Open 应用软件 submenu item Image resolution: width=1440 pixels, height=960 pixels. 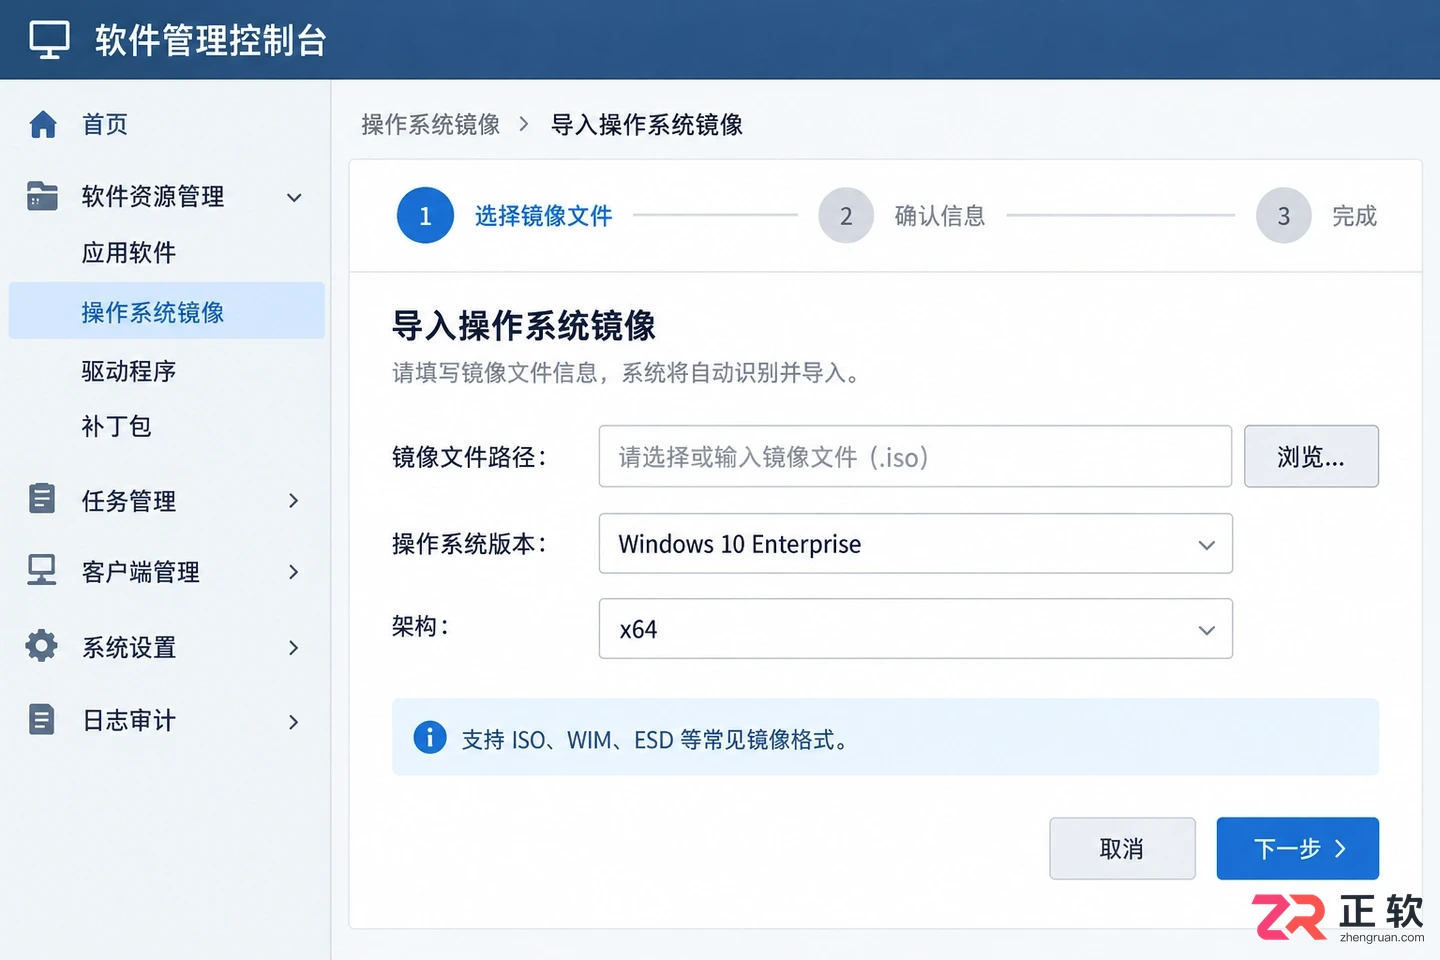(129, 252)
